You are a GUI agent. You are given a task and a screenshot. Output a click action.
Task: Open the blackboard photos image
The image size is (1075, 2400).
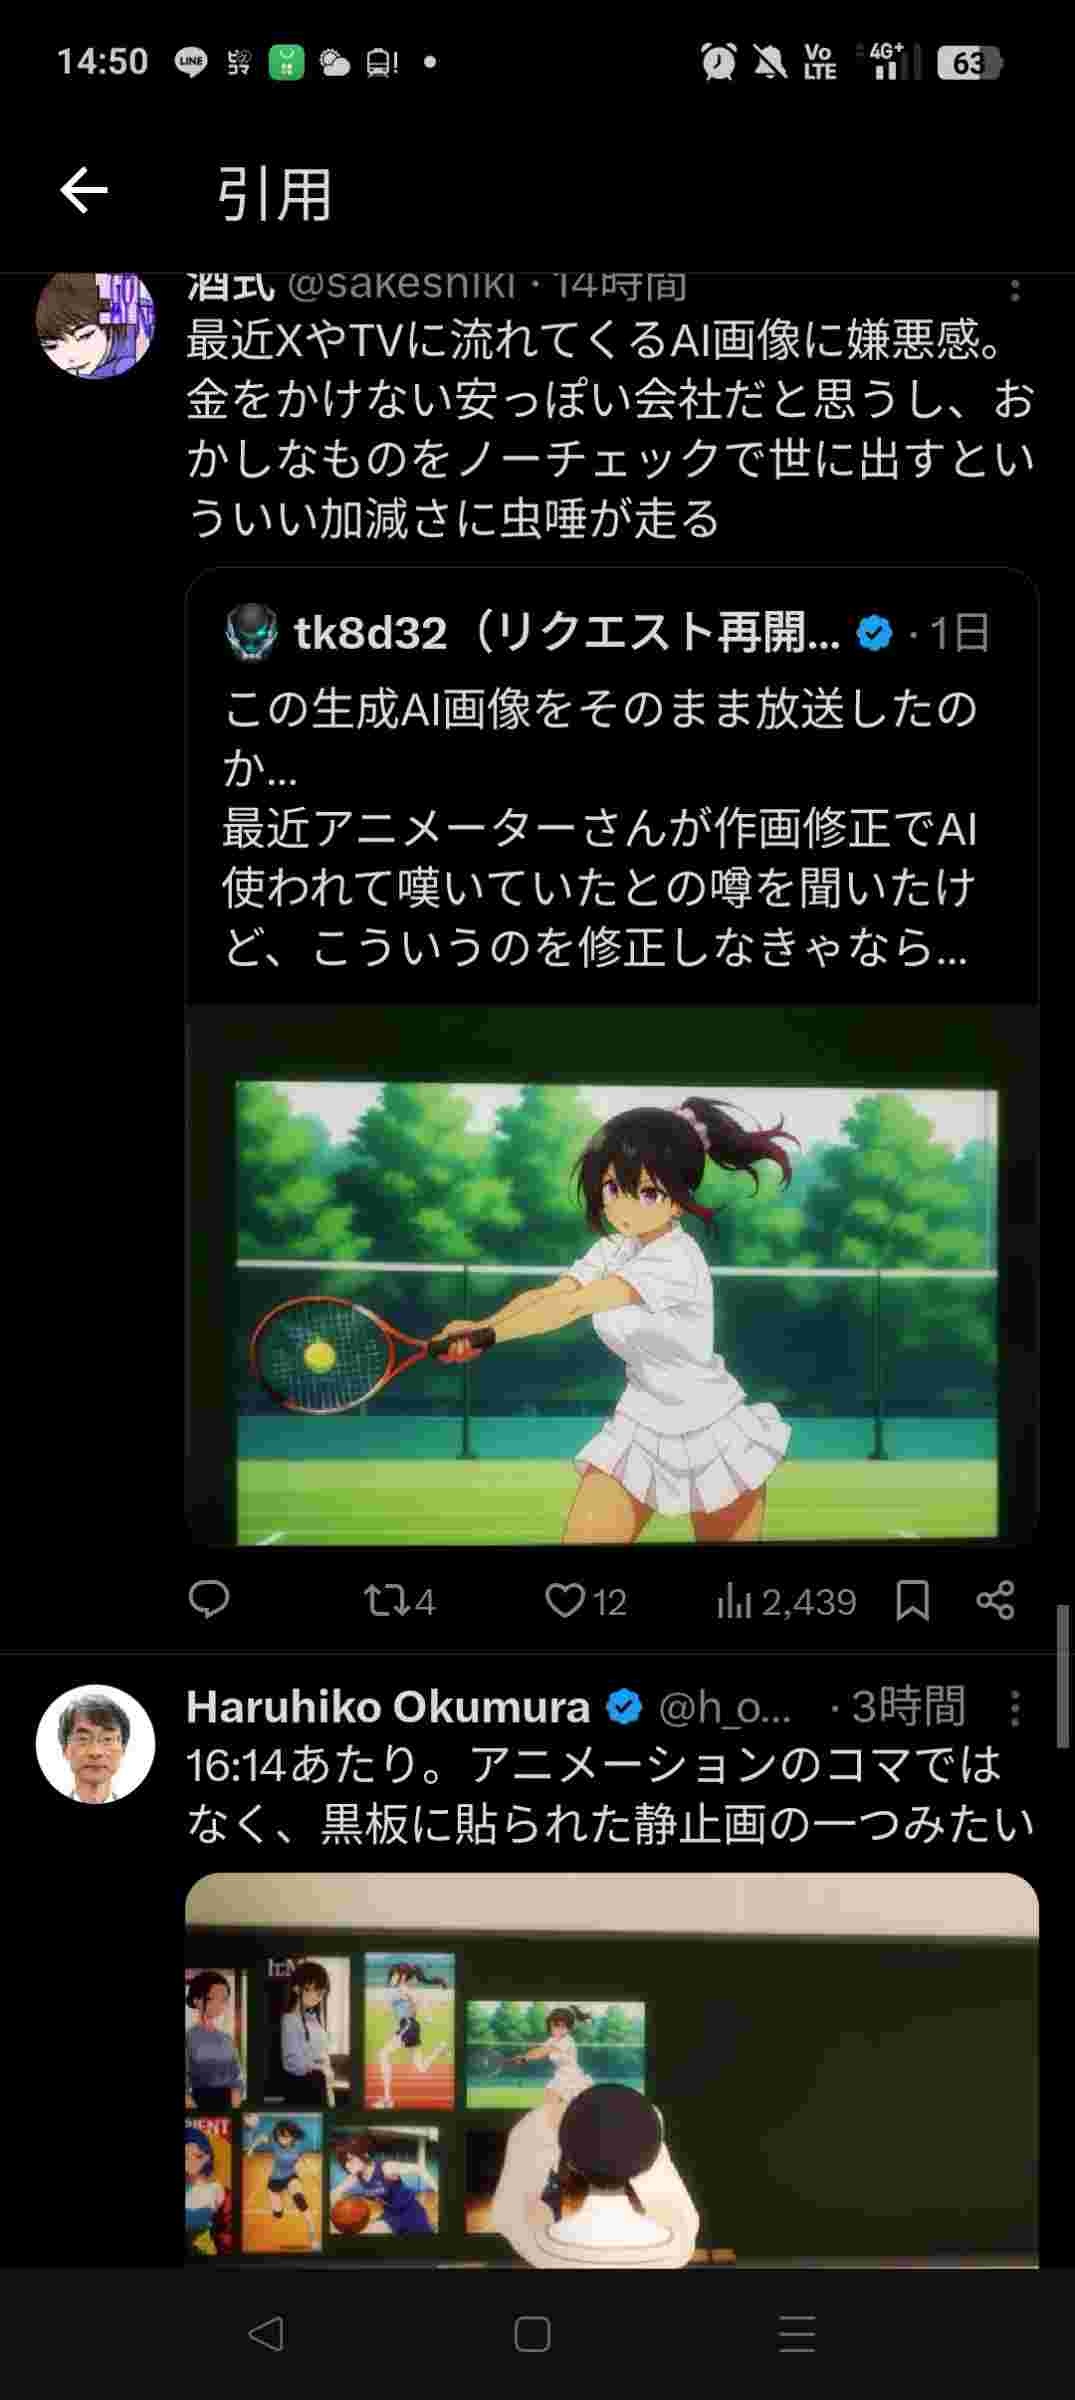[x=612, y=2070]
